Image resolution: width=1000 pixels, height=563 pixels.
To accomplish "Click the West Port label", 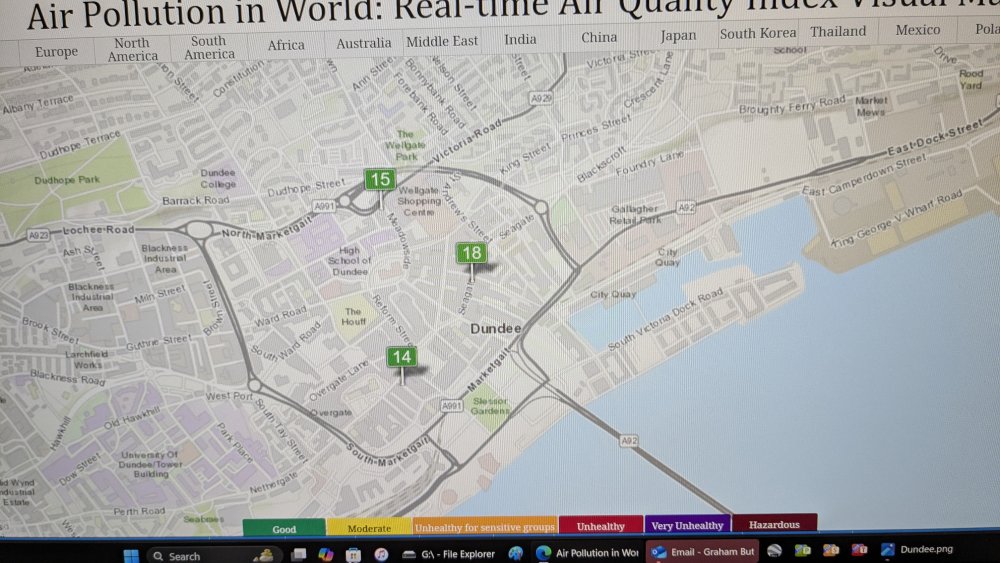I will [x=229, y=396].
